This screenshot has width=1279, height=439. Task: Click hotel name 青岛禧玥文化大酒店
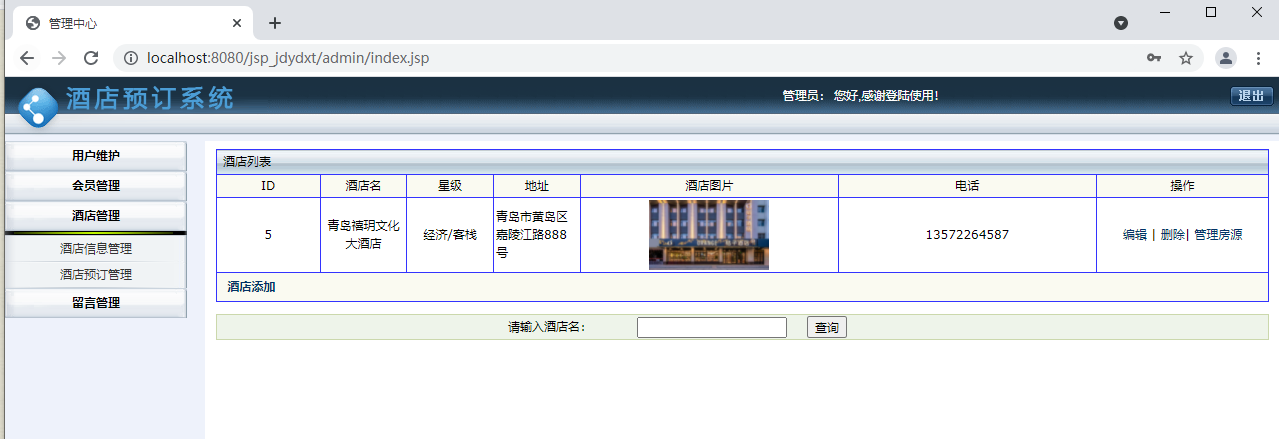pyautogui.click(x=363, y=235)
